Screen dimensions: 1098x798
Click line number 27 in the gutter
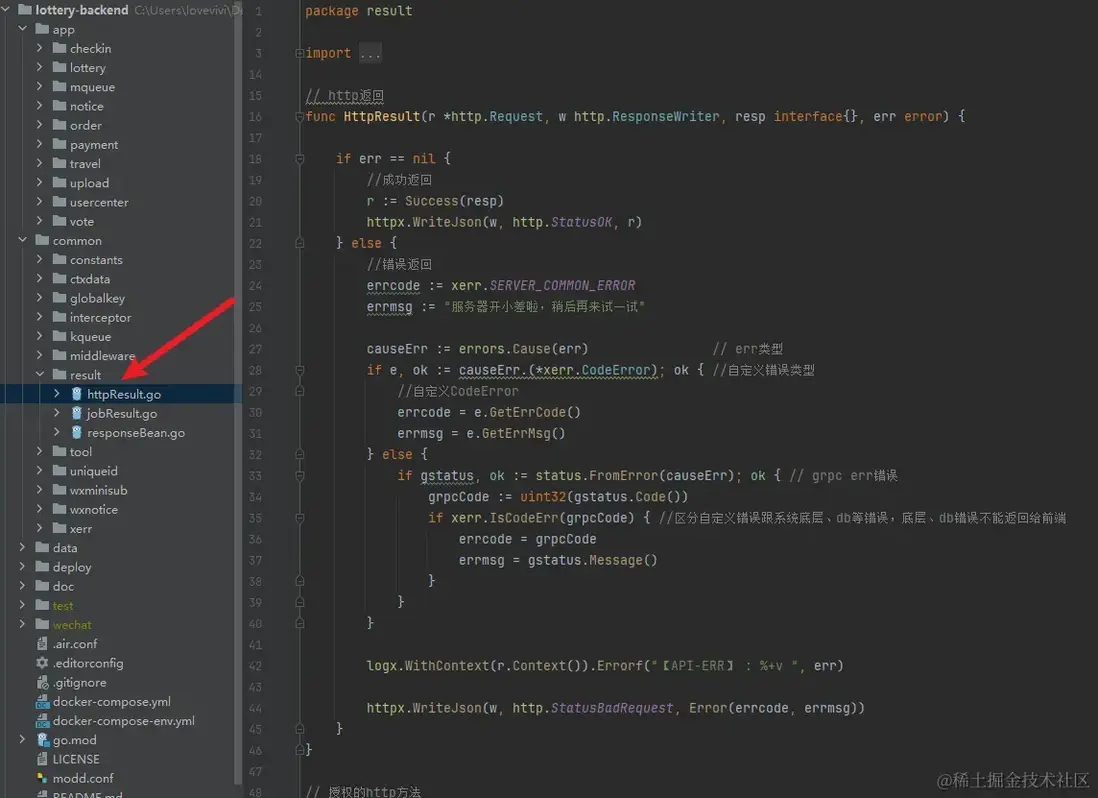[256, 349]
